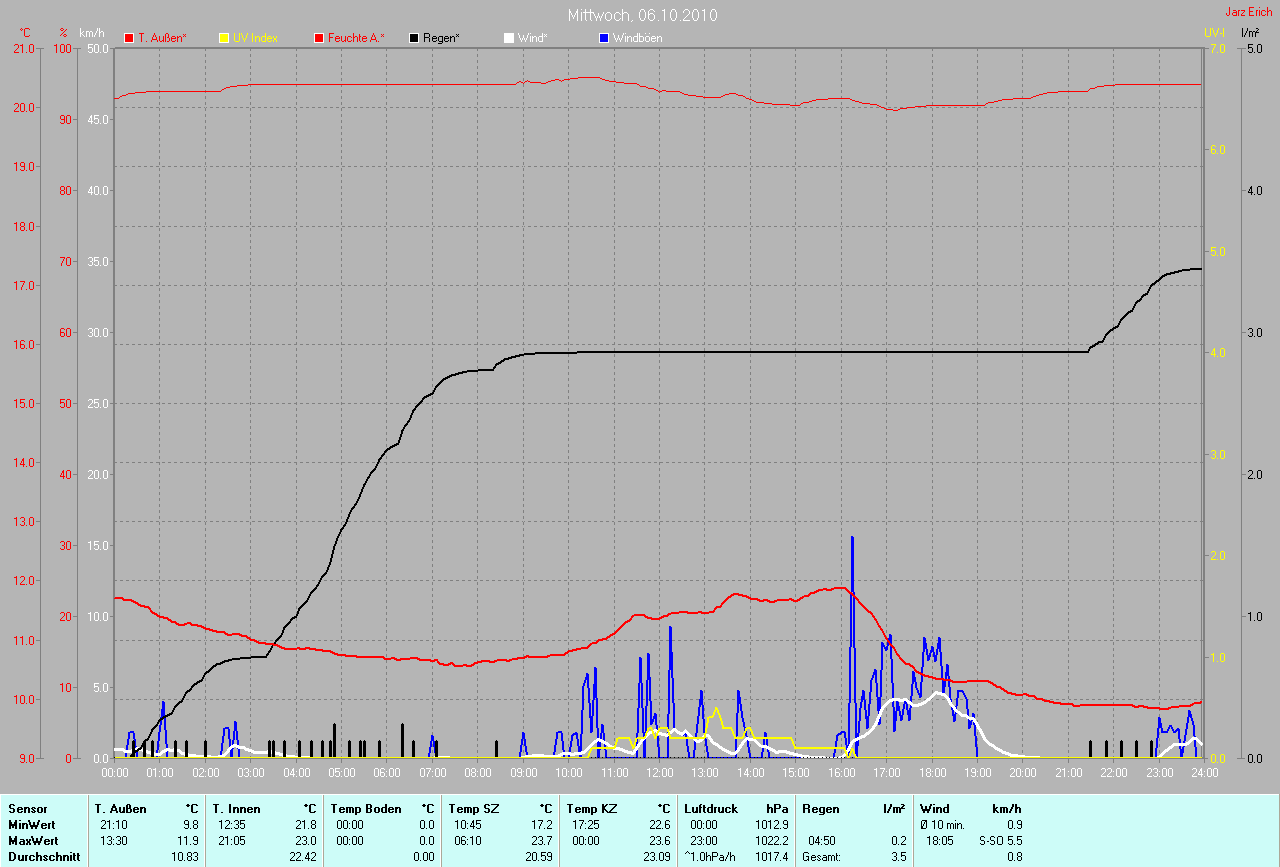Viewport: 1280px width, 867px height.
Task: Click the chart title Mittwoch, 06.10.2010
Action: (x=642, y=15)
